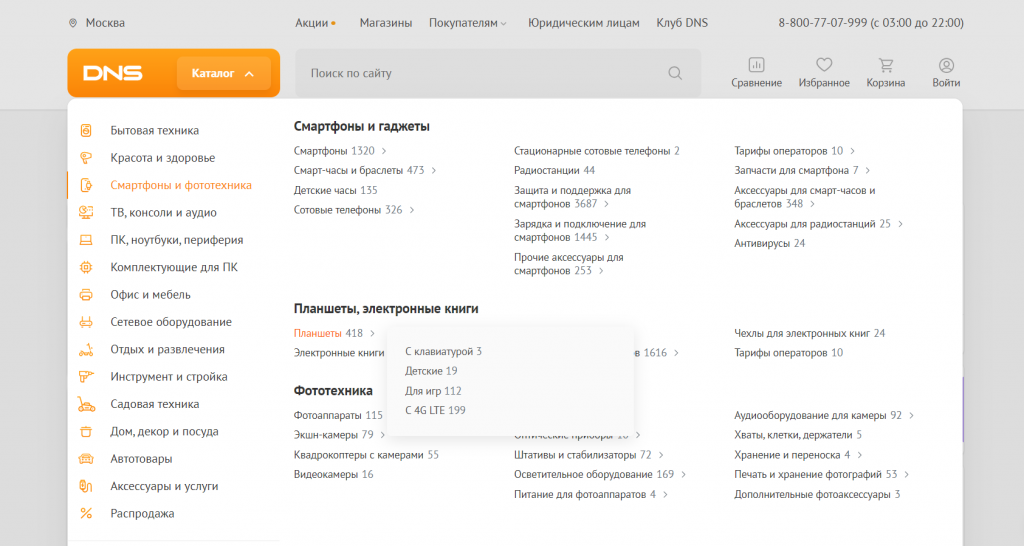The height and width of the screenshot is (546, 1024).
Task: Open the Избранное heart icon
Action: tap(824, 65)
